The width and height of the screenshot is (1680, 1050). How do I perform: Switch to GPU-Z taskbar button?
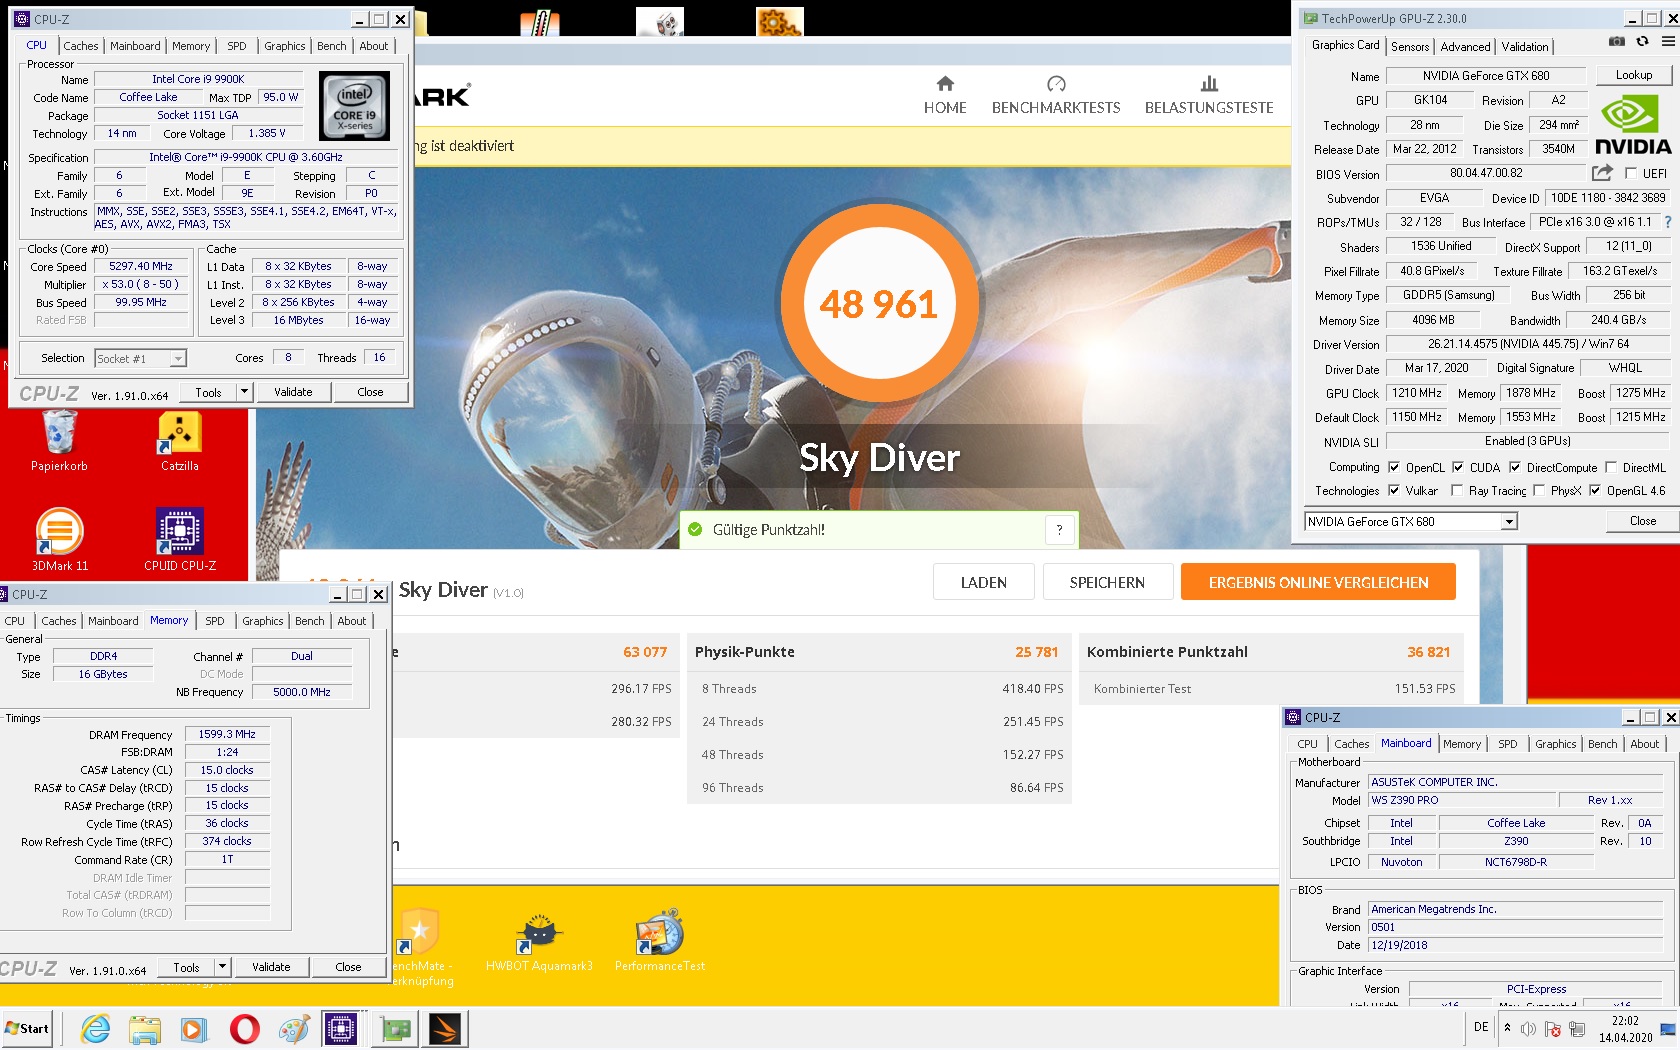(395, 1029)
